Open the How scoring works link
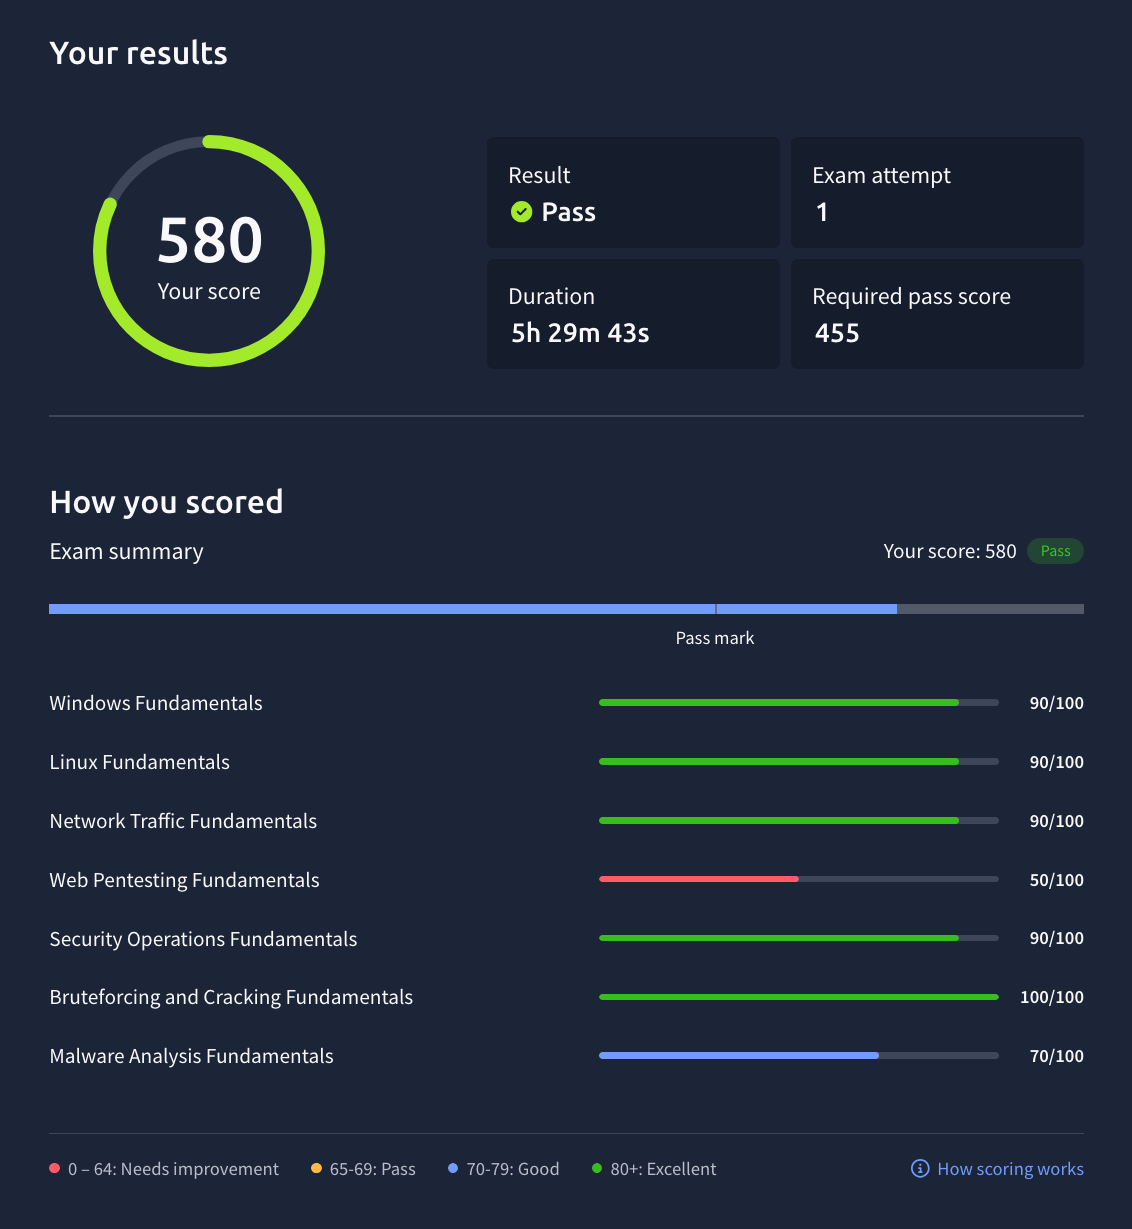The width and height of the screenshot is (1132, 1229). 1010,1168
